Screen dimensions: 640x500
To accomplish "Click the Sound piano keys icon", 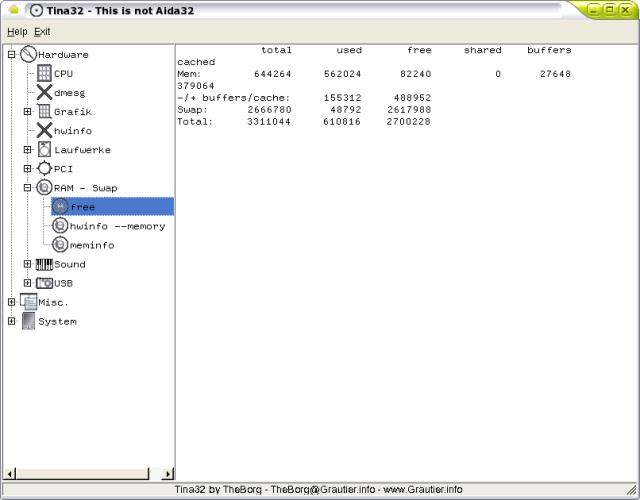I will [44, 264].
